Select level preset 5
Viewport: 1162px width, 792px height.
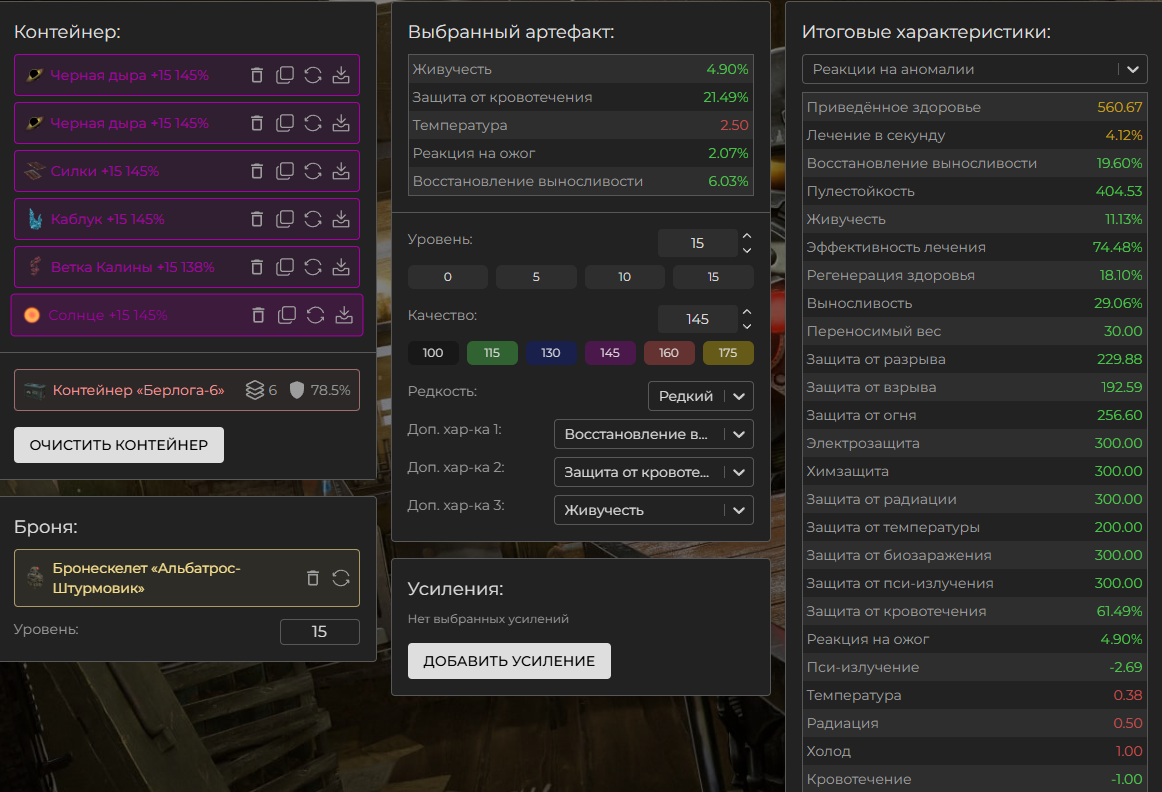click(x=536, y=277)
